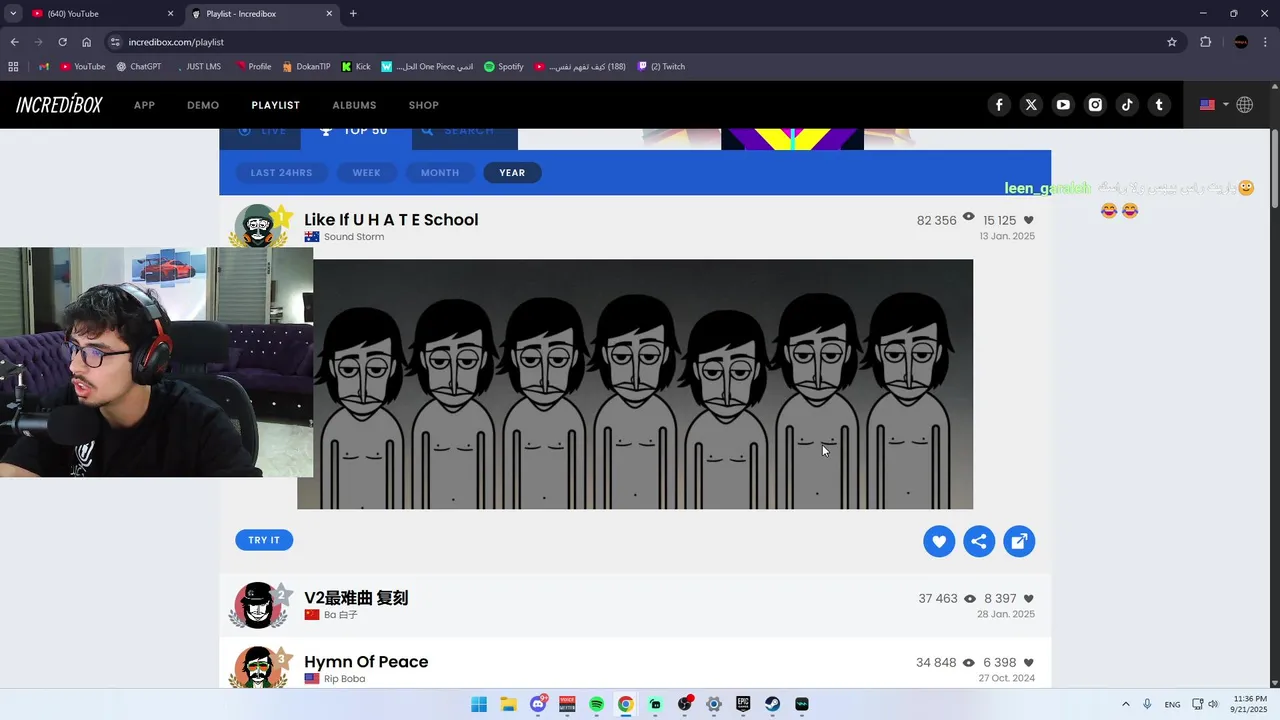Screen dimensions: 1280x720
Task: Click the mix video preview
Action: 635,384
